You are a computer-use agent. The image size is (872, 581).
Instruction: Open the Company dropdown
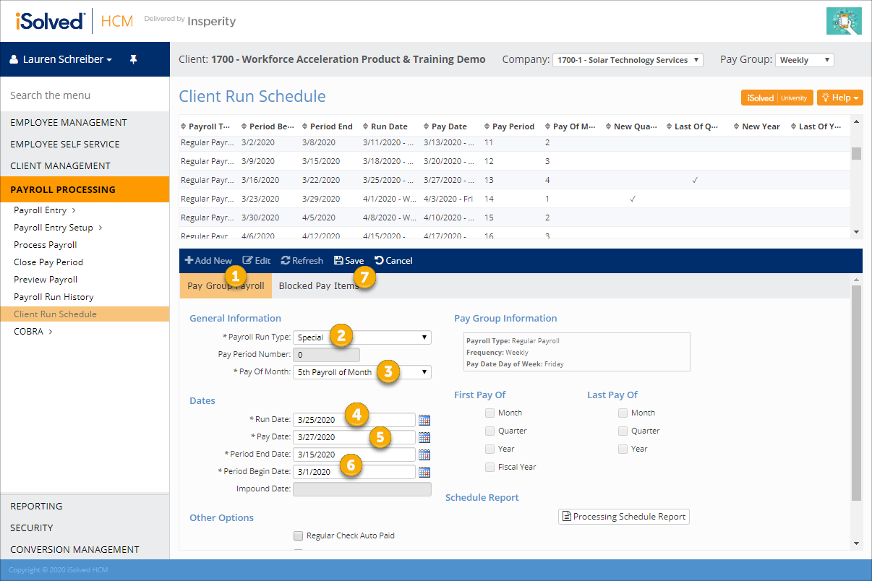pyautogui.click(x=628, y=60)
